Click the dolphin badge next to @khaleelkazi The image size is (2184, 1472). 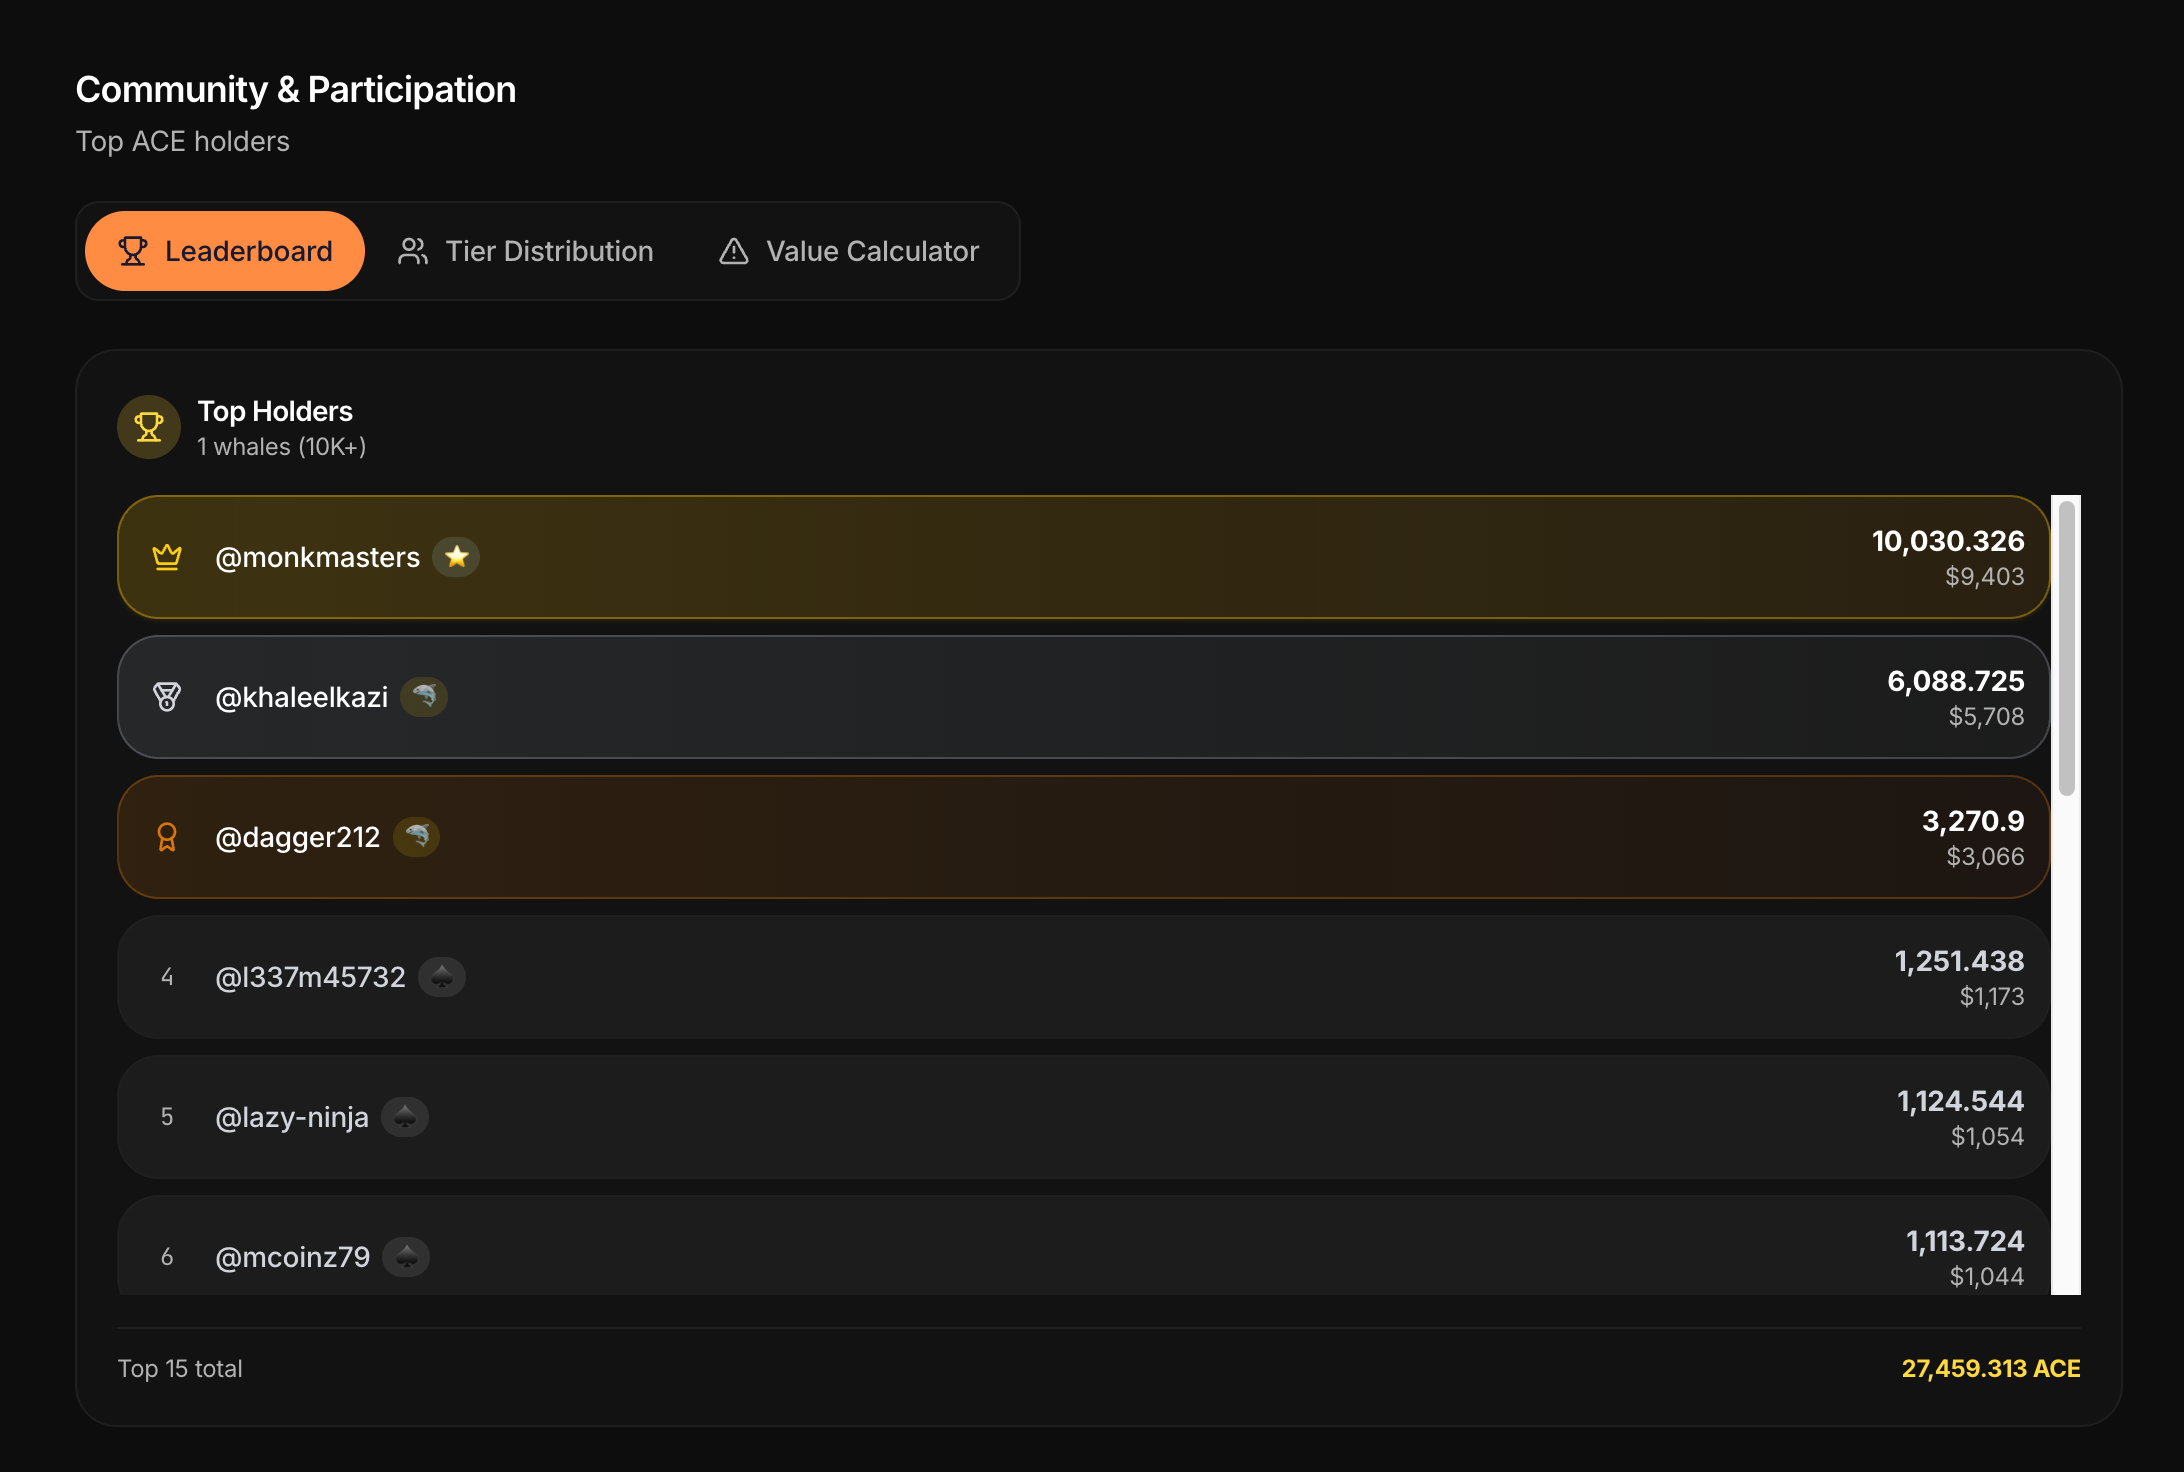pyautogui.click(x=424, y=697)
